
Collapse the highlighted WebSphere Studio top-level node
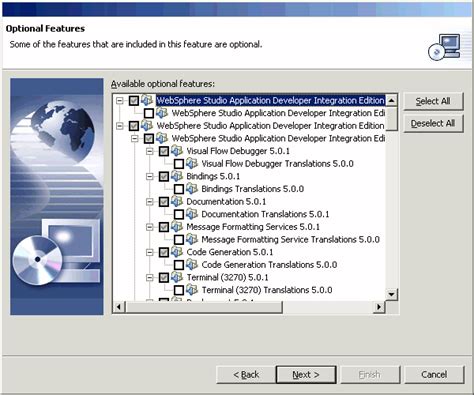[120, 100]
